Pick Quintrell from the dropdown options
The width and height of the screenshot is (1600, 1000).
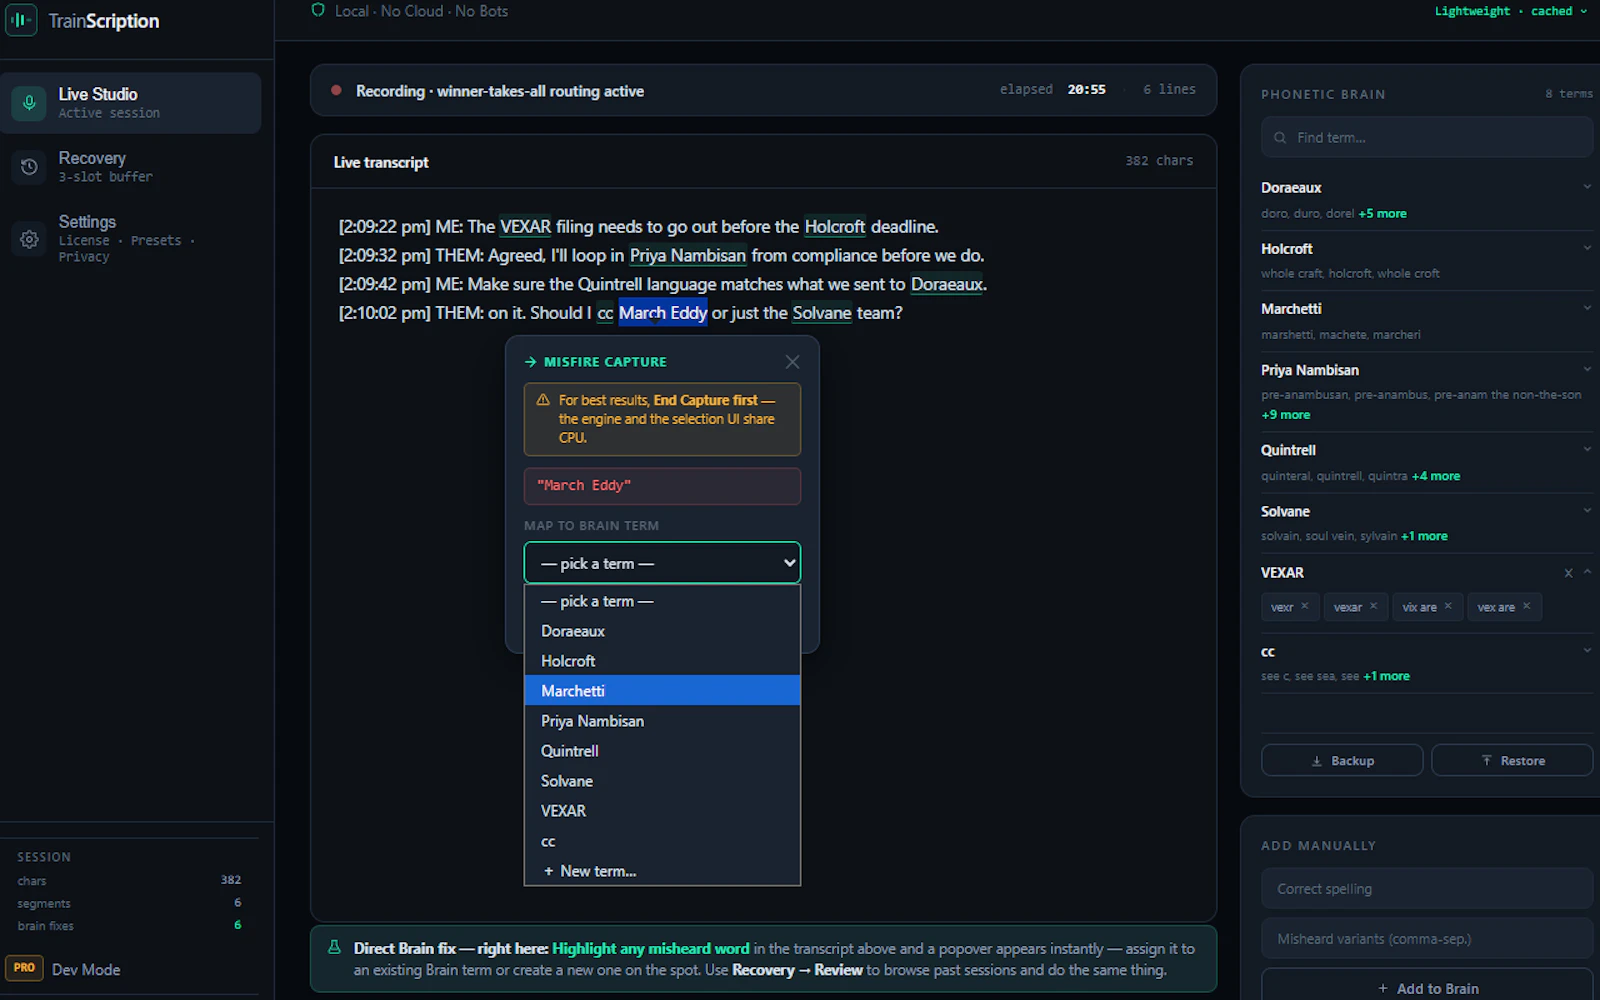pyautogui.click(x=662, y=751)
